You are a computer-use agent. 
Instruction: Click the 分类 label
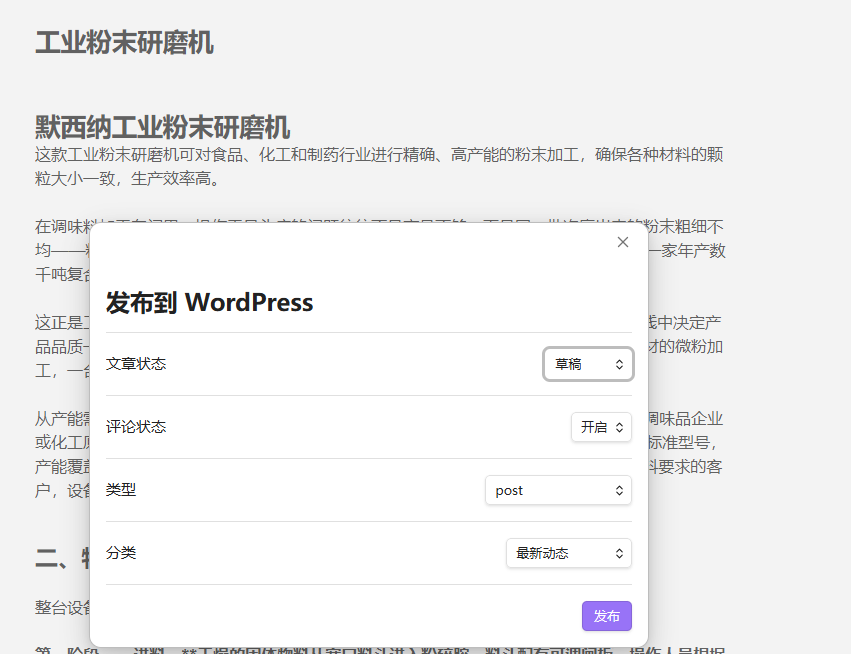coord(120,553)
